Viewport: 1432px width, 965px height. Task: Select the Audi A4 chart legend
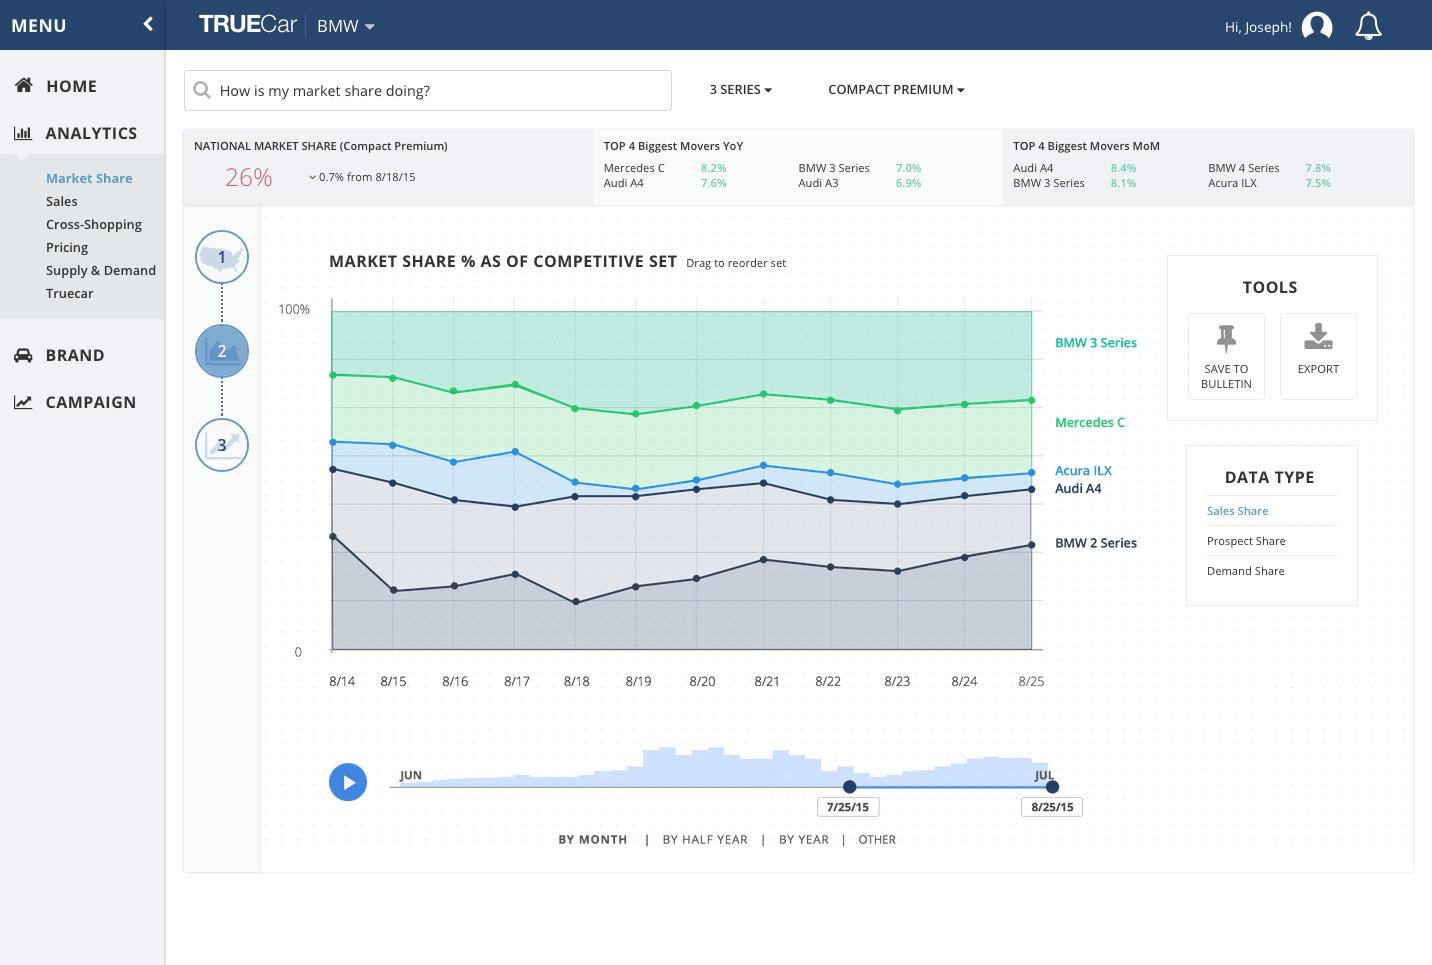pos(1078,489)
